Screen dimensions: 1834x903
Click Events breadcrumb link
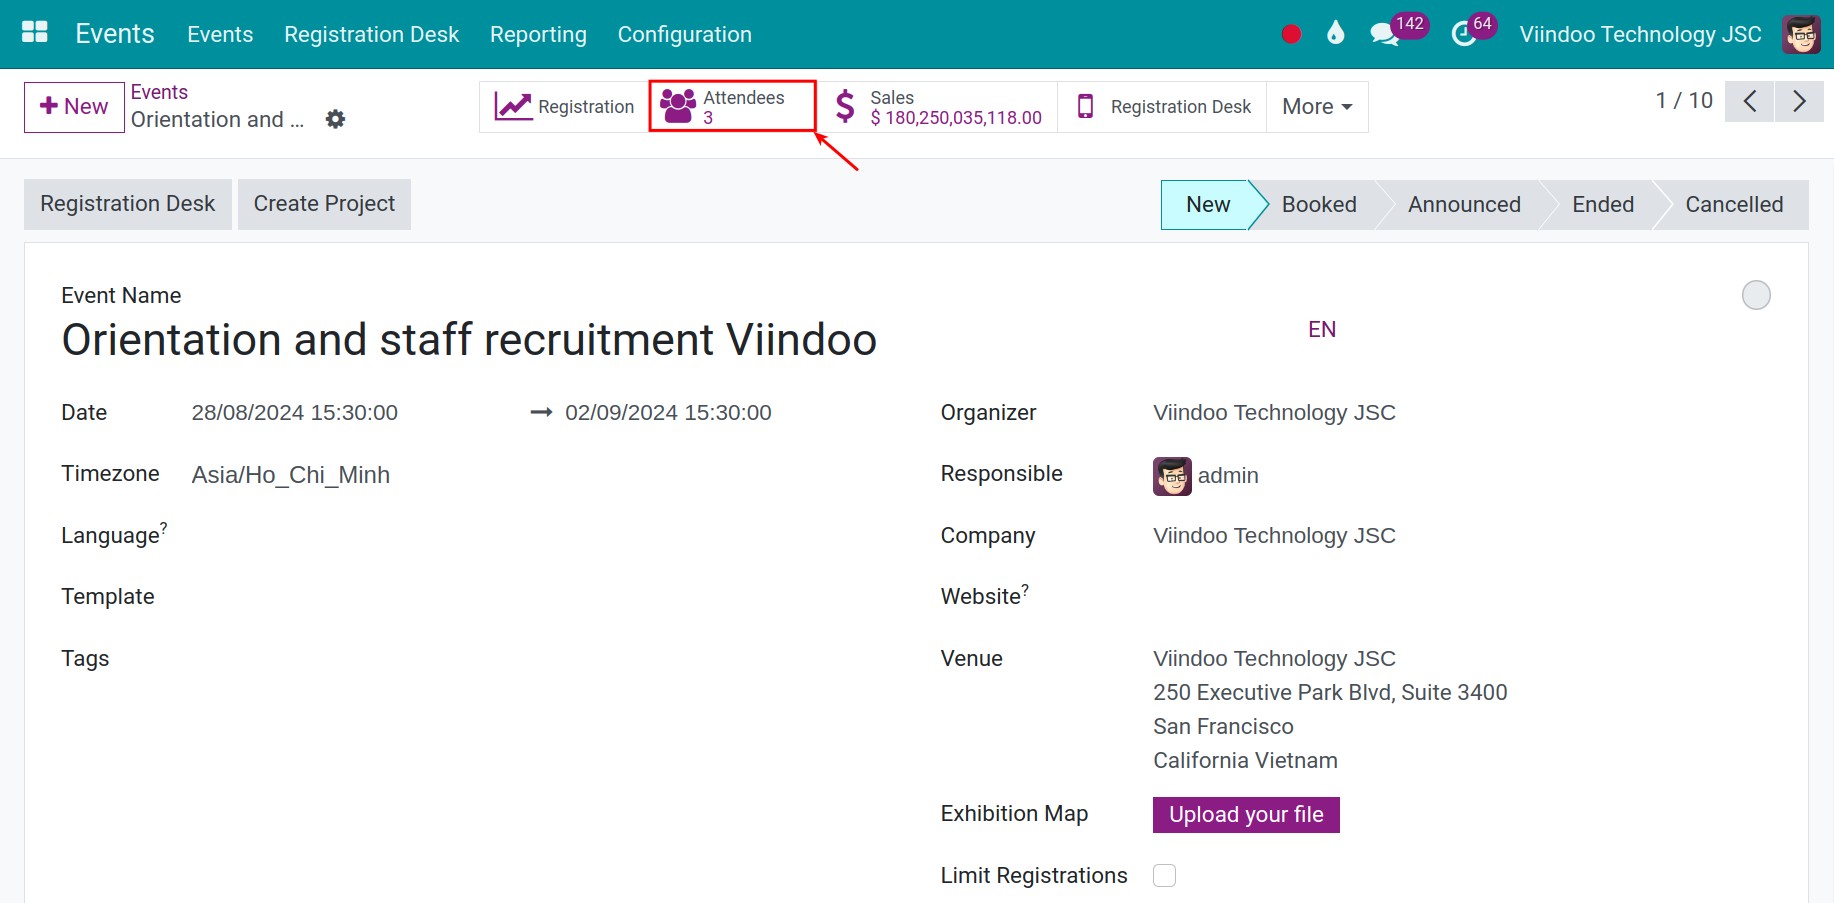pos(159,92)
